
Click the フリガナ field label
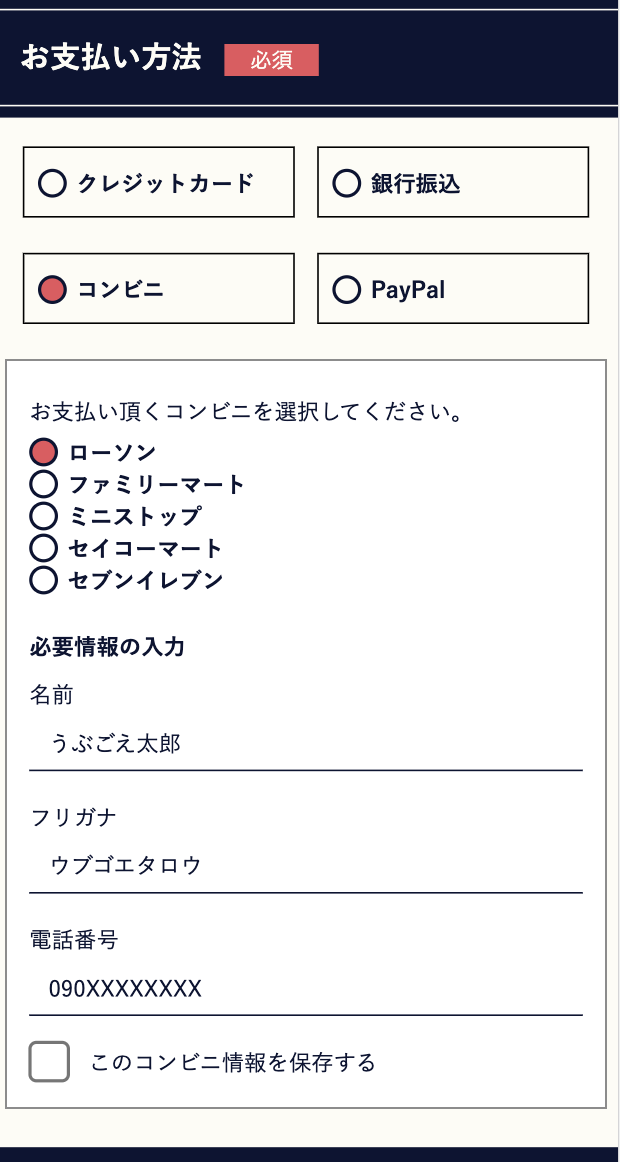(74, 818)
